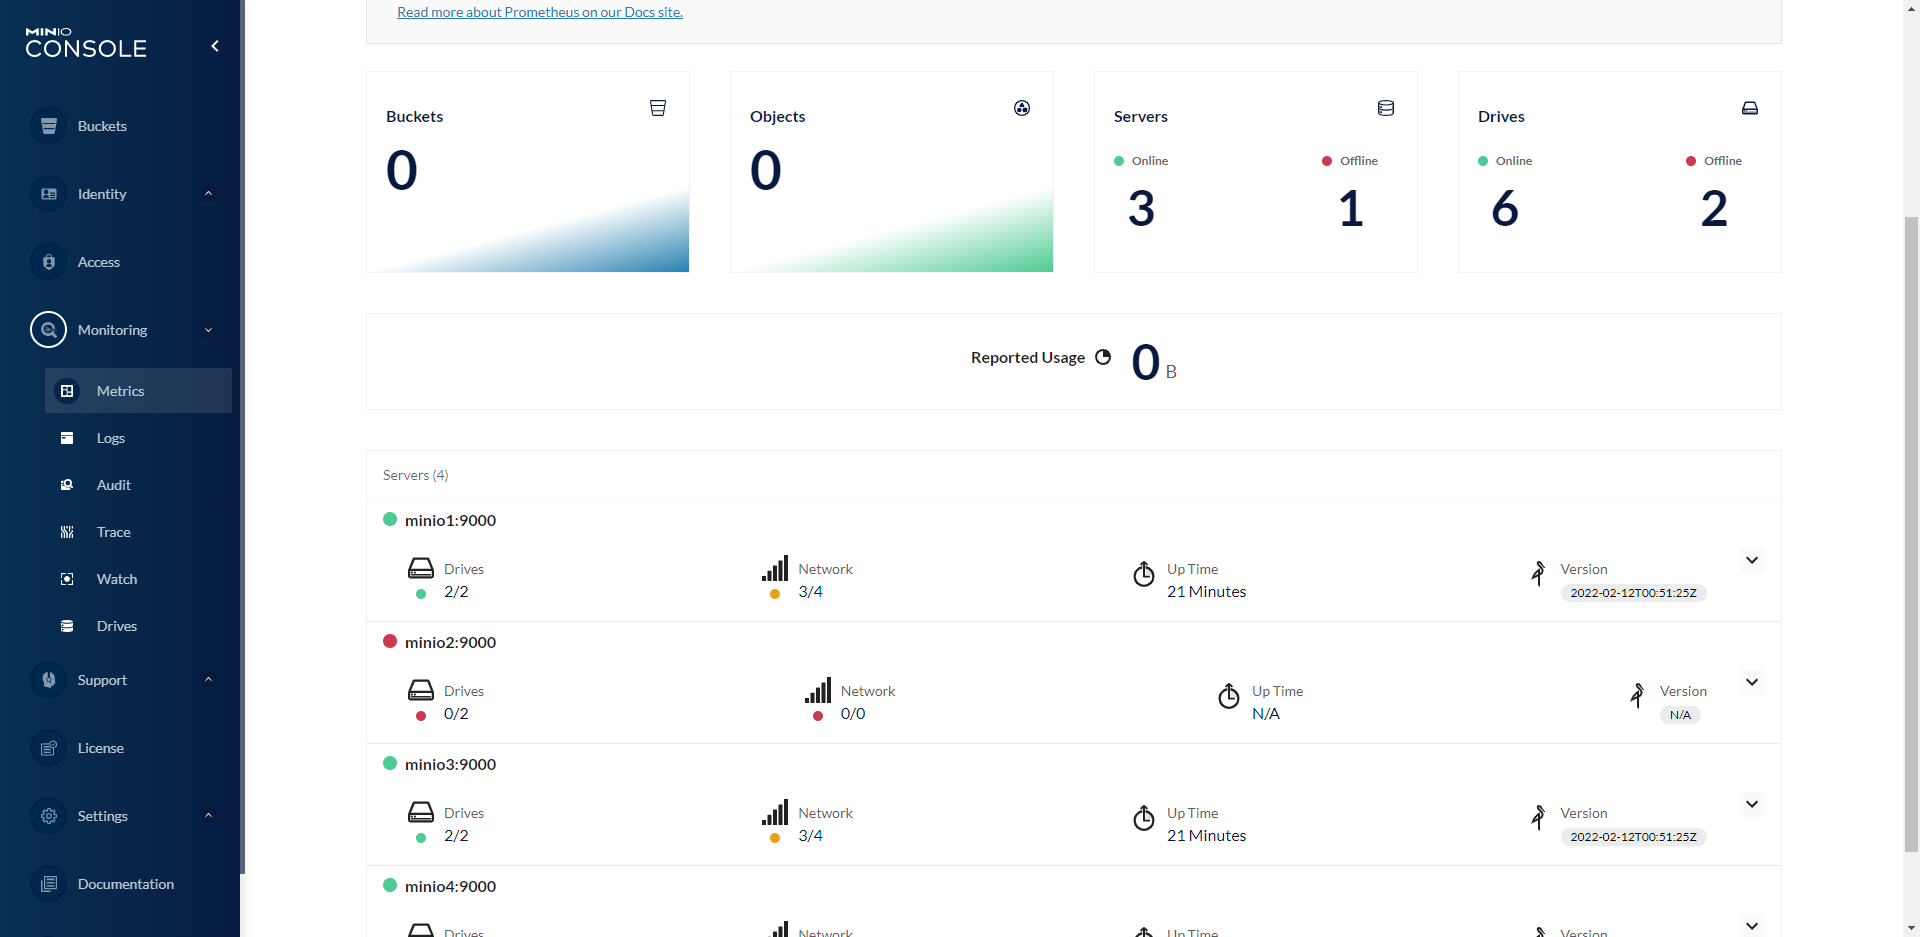The width and height of the screenshot is (1920, 937).
Task: Expand the Identity menu chevron
Action: (x=208, y=194)
